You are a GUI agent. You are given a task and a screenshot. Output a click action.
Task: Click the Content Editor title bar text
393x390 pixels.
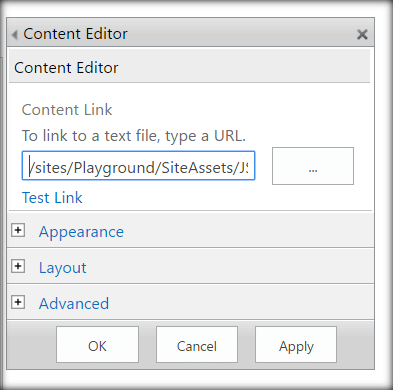75,34
